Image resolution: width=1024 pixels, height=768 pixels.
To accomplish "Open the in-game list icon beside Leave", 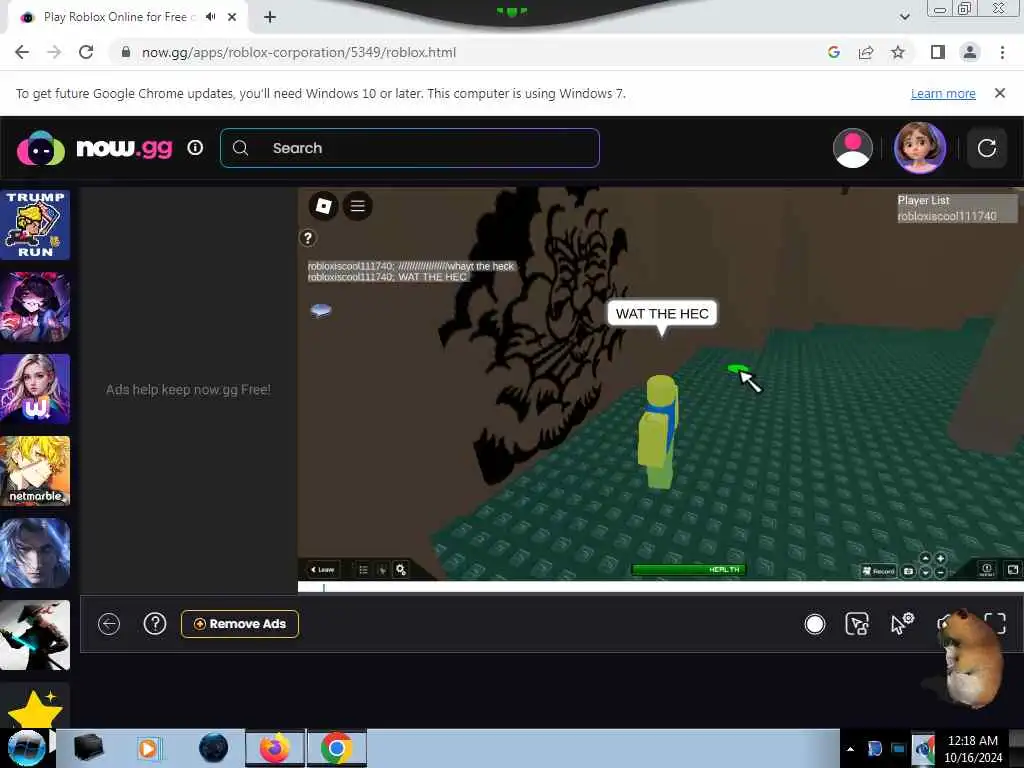I will coord(364,570).
